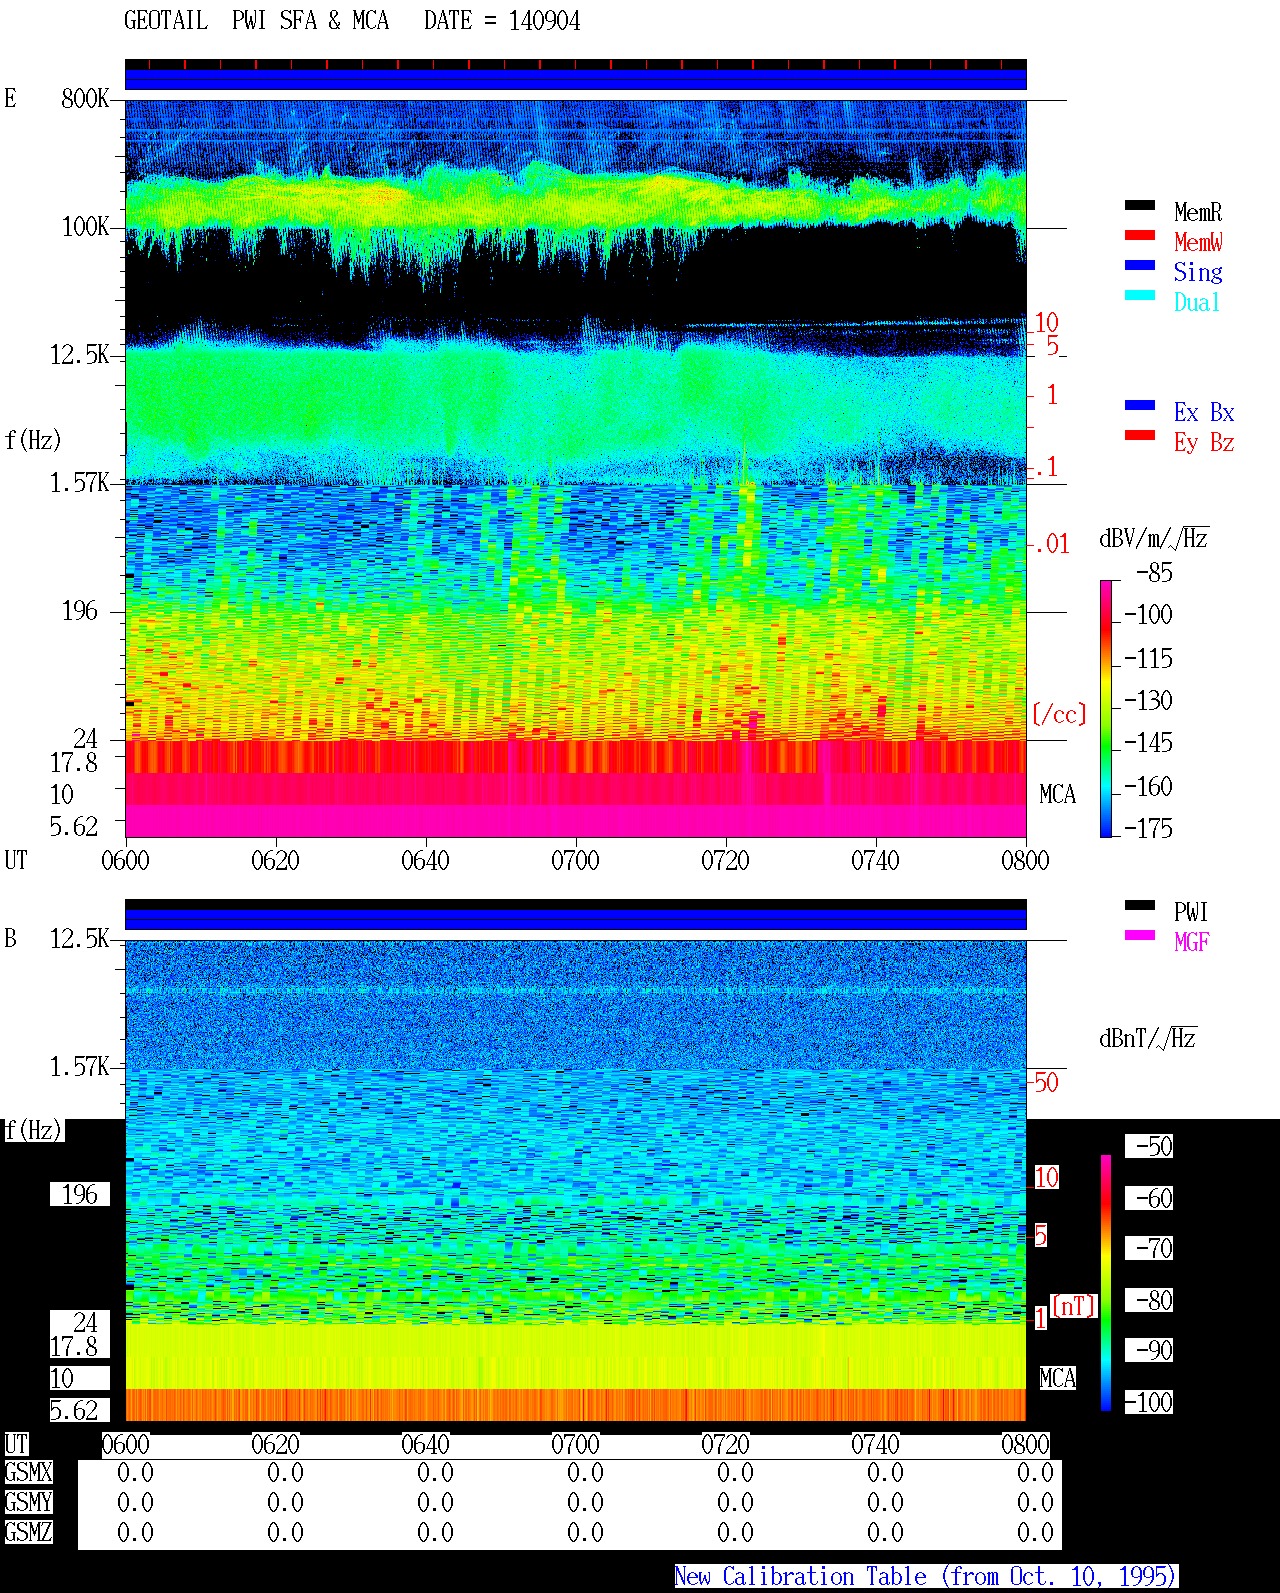Click the cyan Dual legend swatch
The width and height of the screenshot is (1280, 1593).
pyautogui.click(x=1140, y=295)
